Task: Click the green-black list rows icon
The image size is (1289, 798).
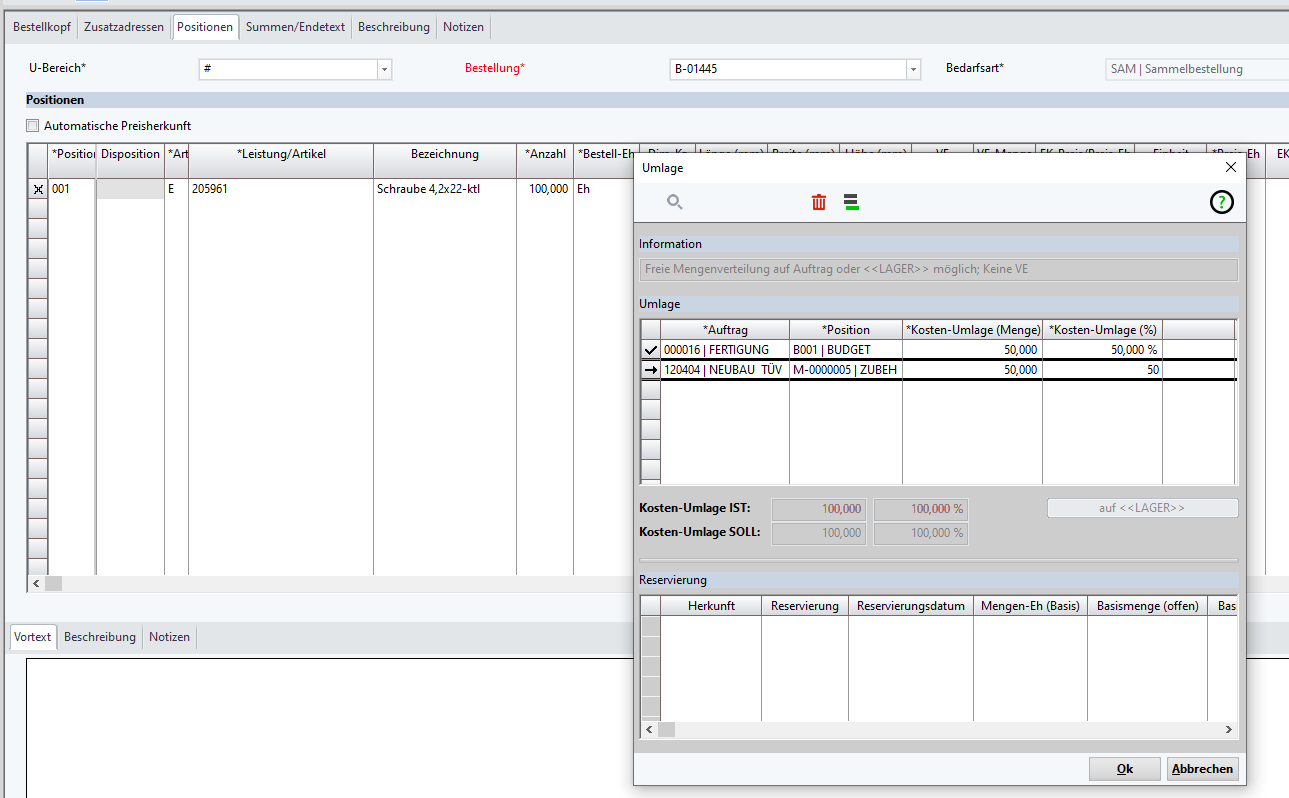Action: pyautogui.click(x=851, y=202)
